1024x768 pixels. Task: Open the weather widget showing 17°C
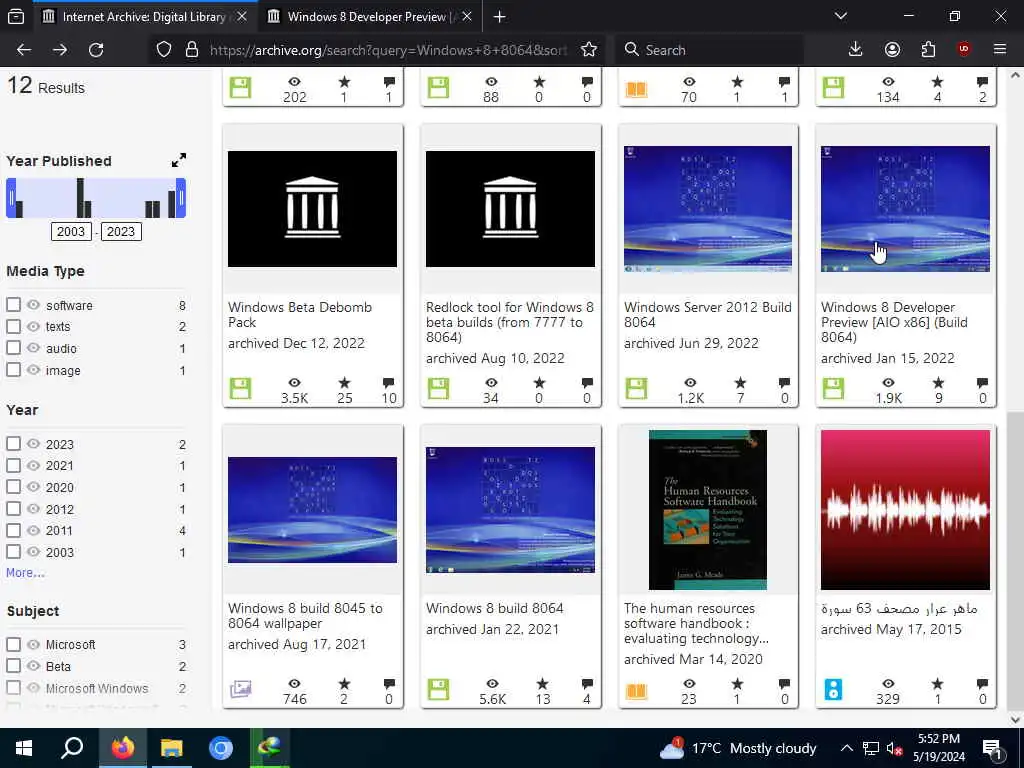[738, 748]
